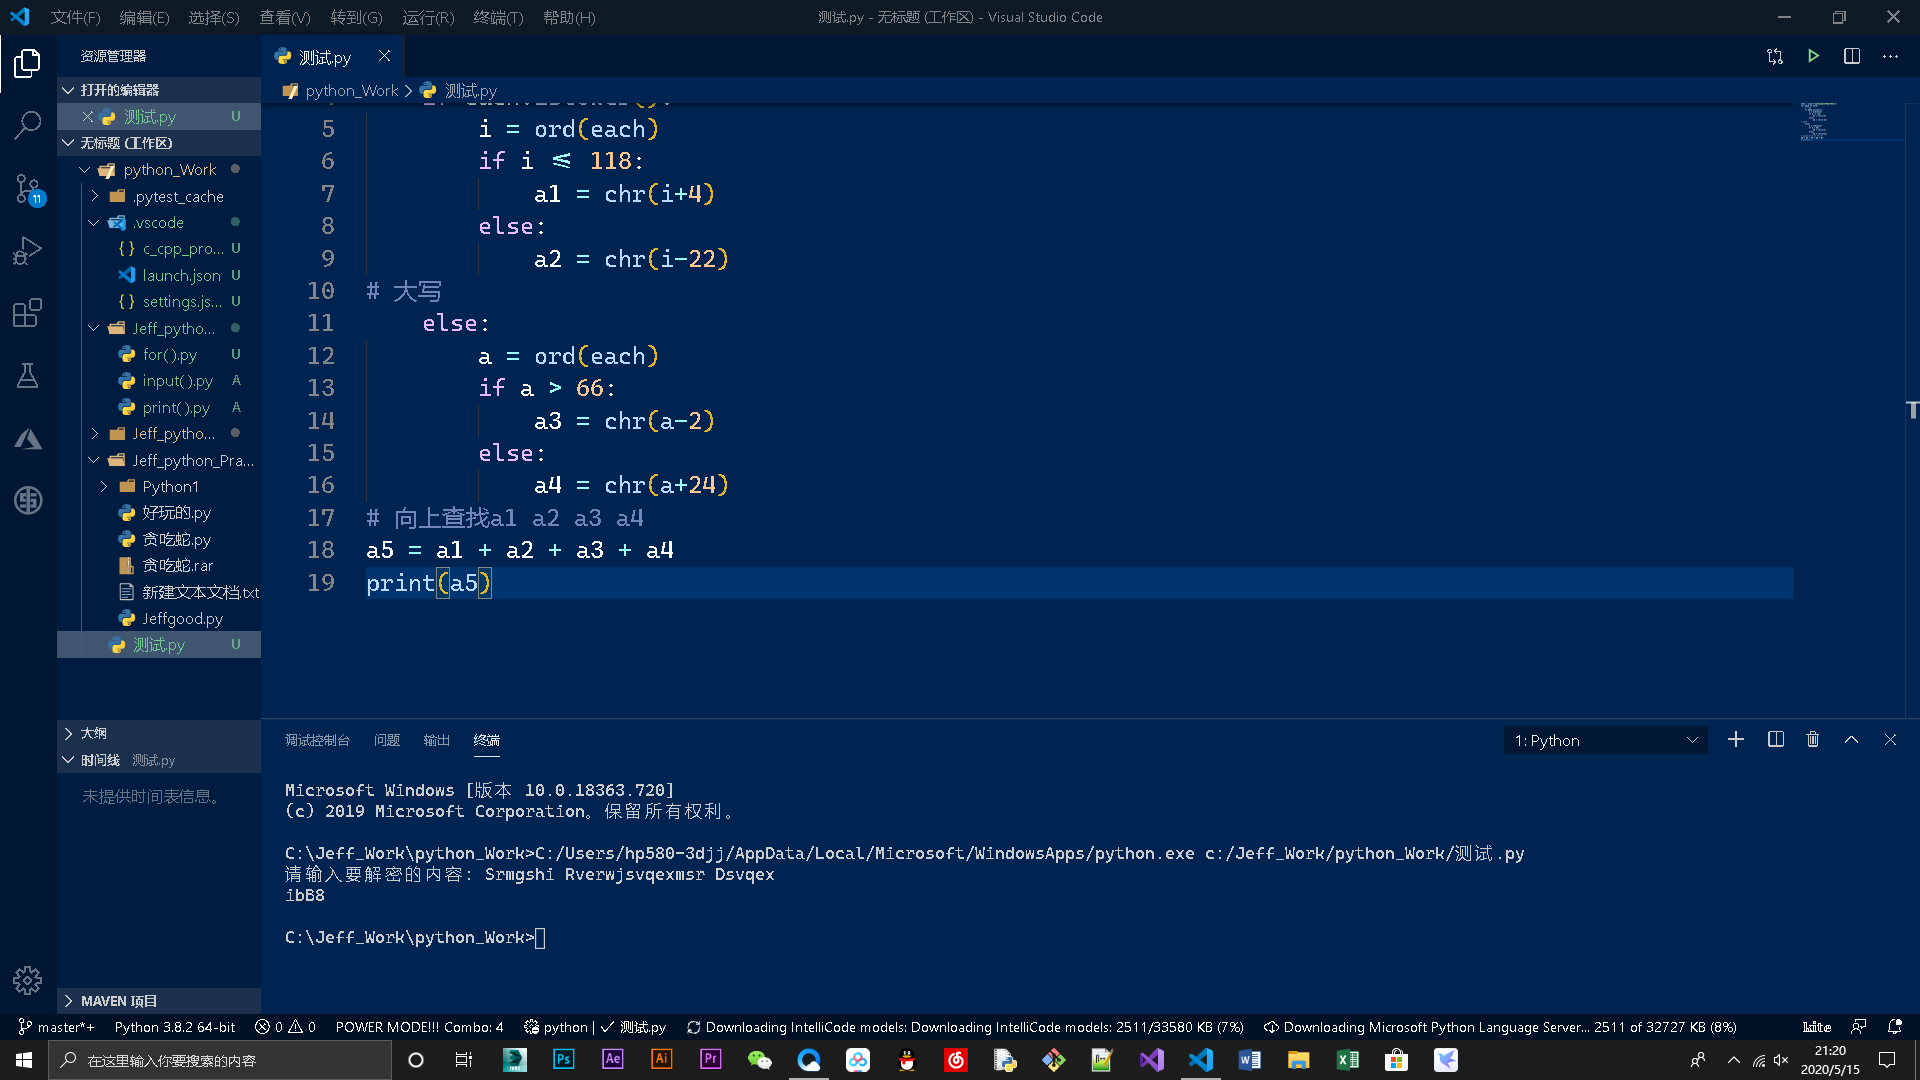This screenshot has height=1080, width=1920.
Task: Open the Extensions view
Action: tap(28, 313)
